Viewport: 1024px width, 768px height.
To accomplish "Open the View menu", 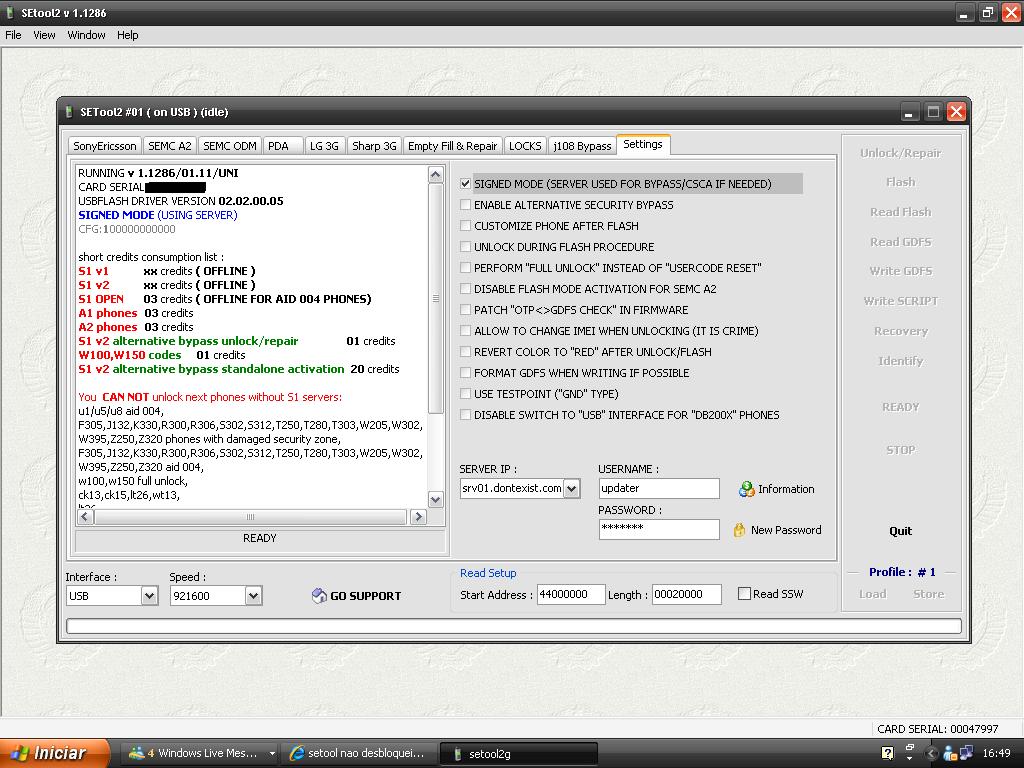I will tap(44, 35).
